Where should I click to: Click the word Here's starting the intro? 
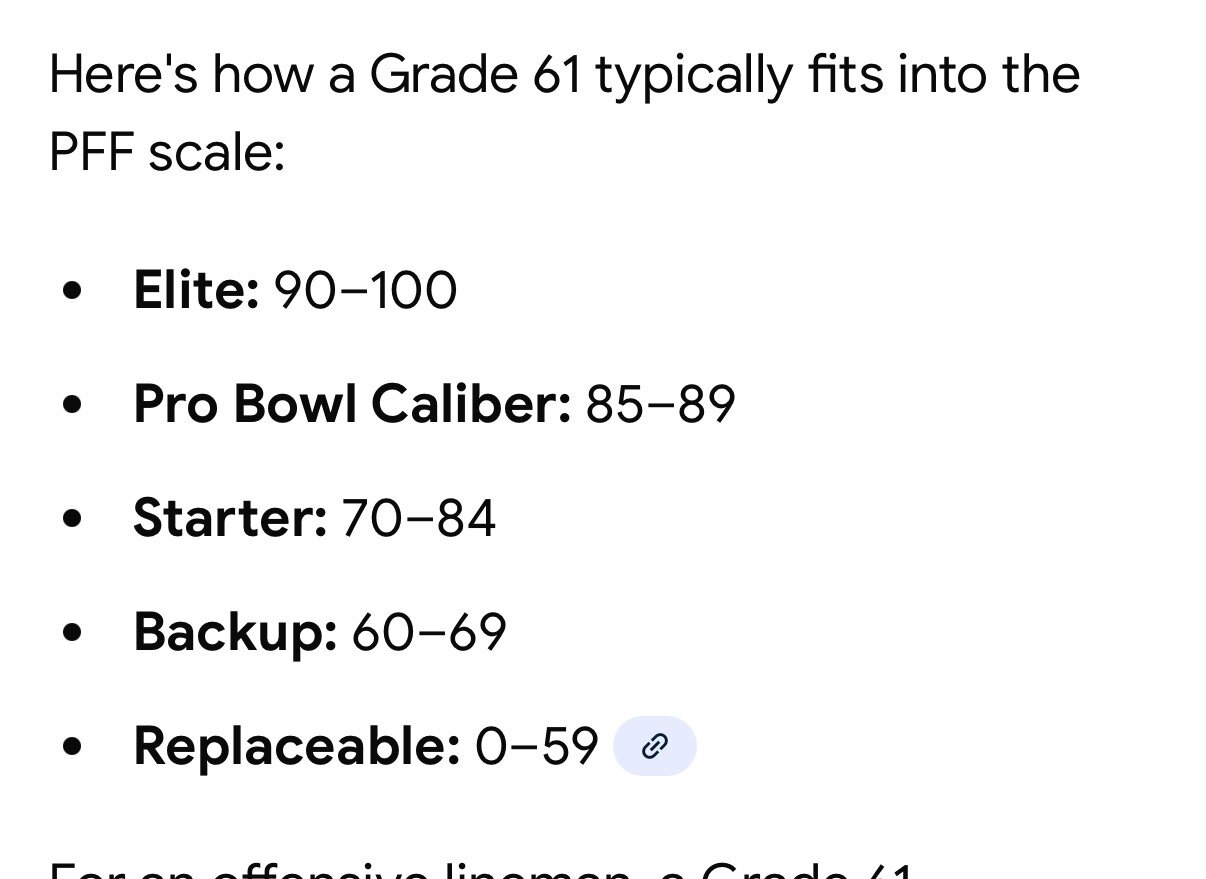point(123,76)
